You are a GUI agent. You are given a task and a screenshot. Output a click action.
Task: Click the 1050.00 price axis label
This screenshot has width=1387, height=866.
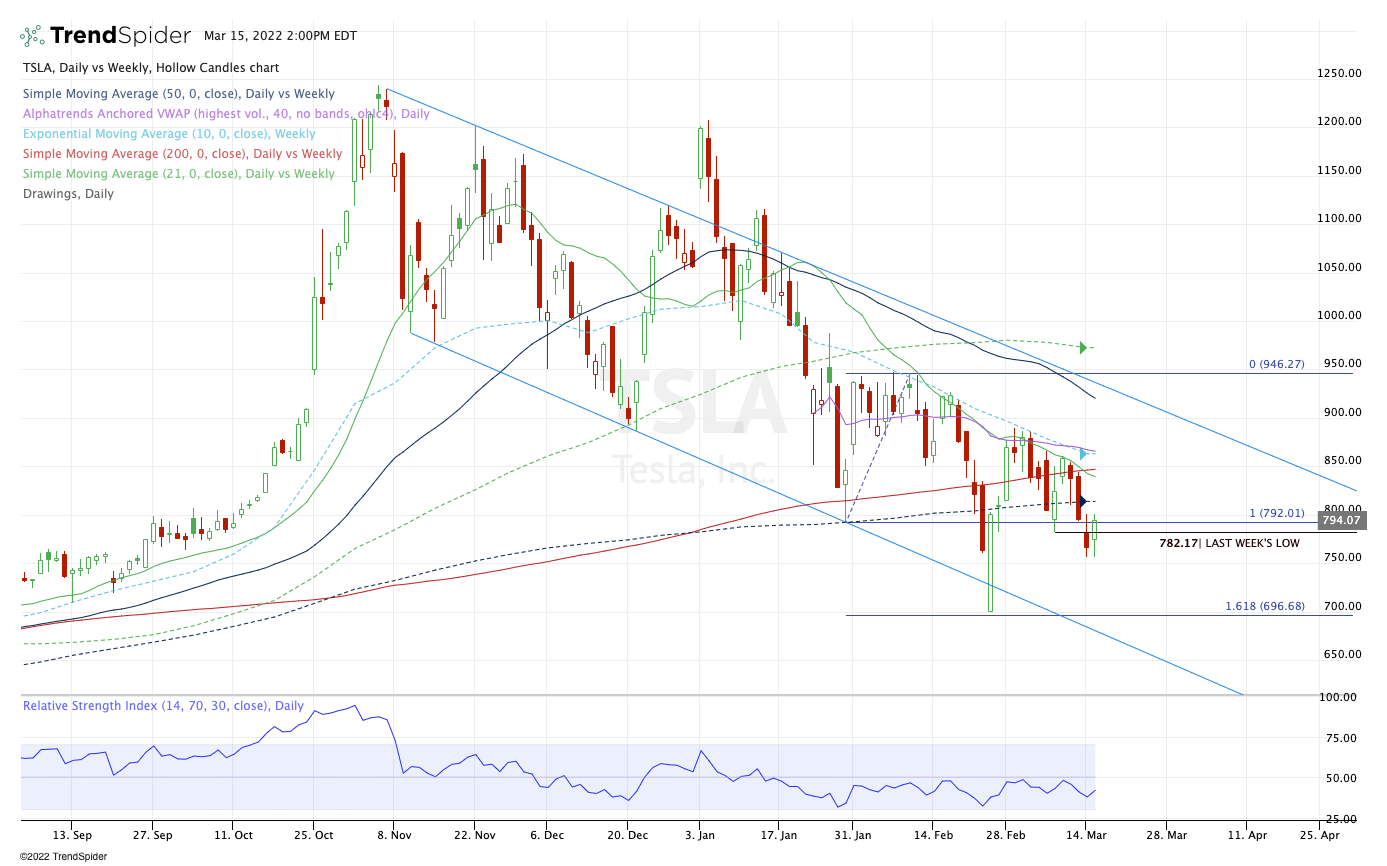(1339, 267)
